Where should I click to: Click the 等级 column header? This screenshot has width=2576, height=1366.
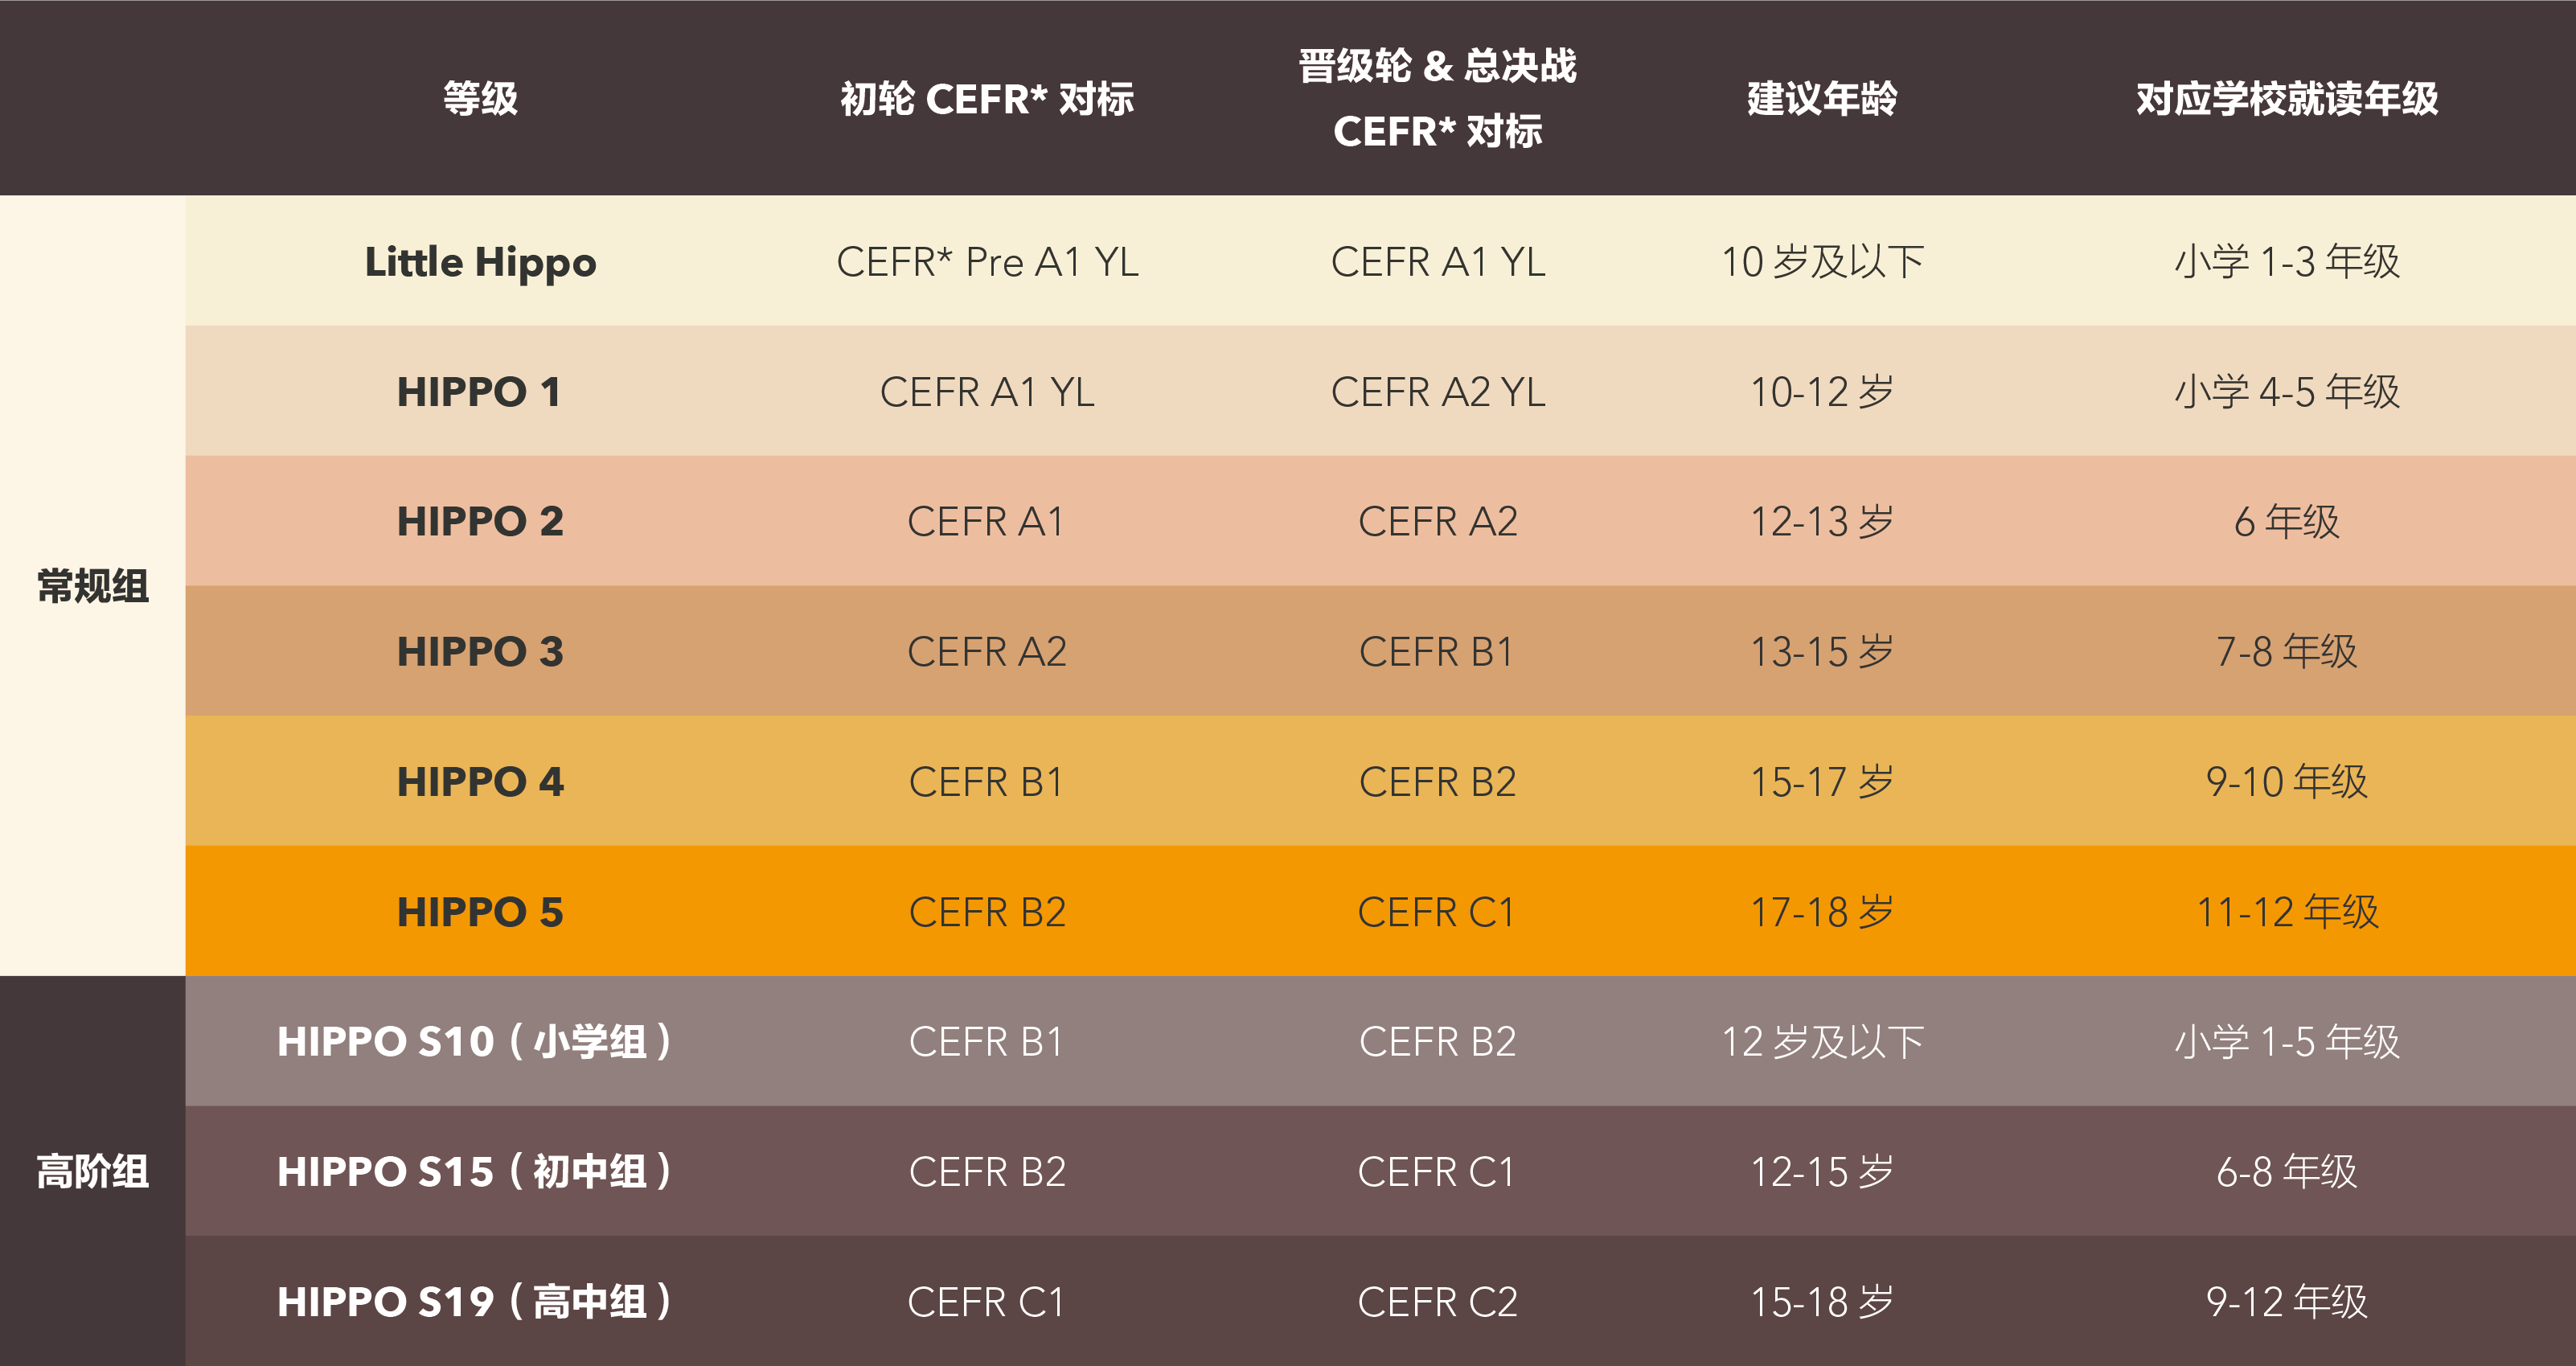[480, 98]
